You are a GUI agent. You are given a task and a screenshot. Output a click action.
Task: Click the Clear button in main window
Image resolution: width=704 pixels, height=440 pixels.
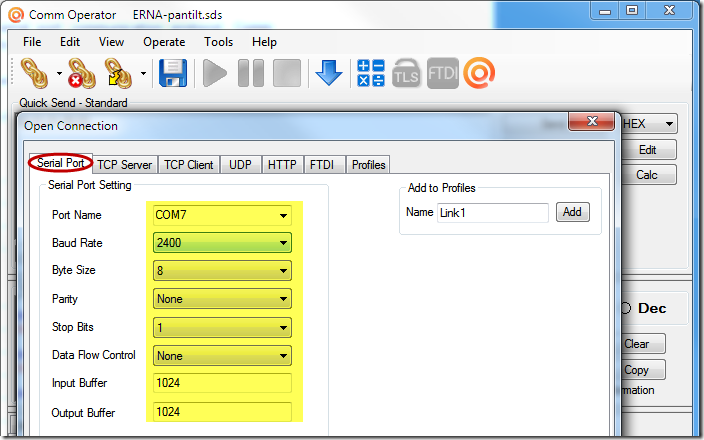pos(642,344)
